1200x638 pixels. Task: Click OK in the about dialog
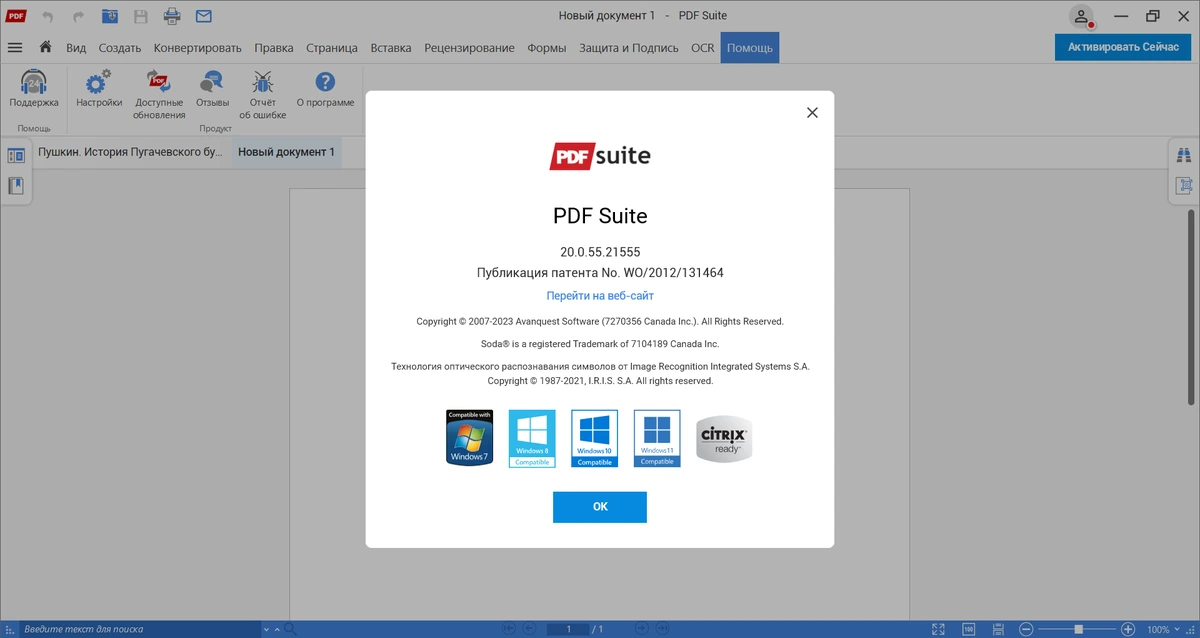[x=600, y=507]
